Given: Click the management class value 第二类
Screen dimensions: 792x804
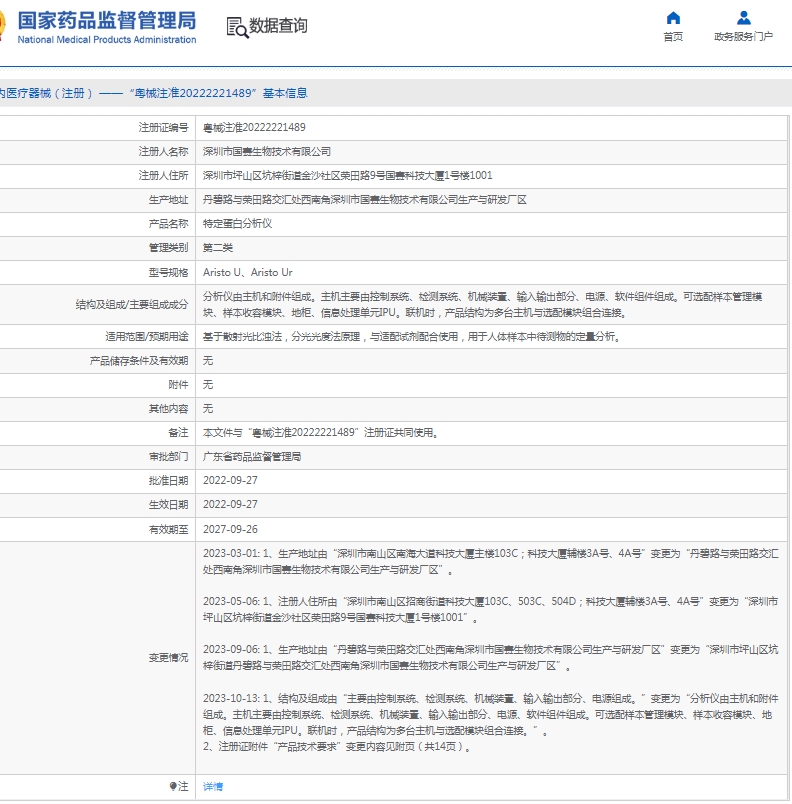Looking at the screenshot, I should pyautogui.click(x=218, y=248).
